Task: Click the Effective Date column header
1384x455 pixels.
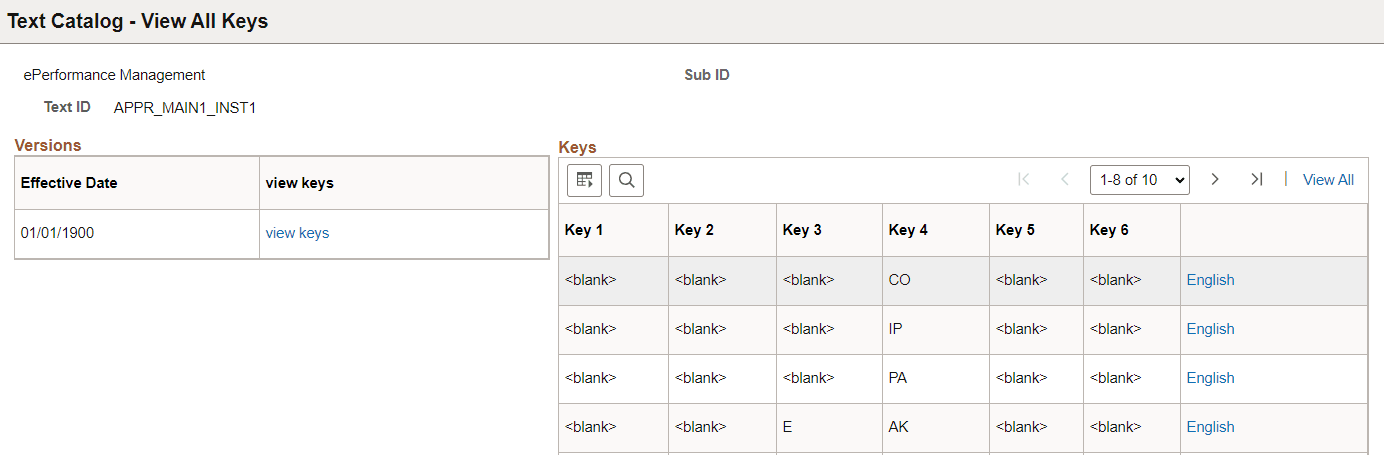Action: tap(69, 183)
